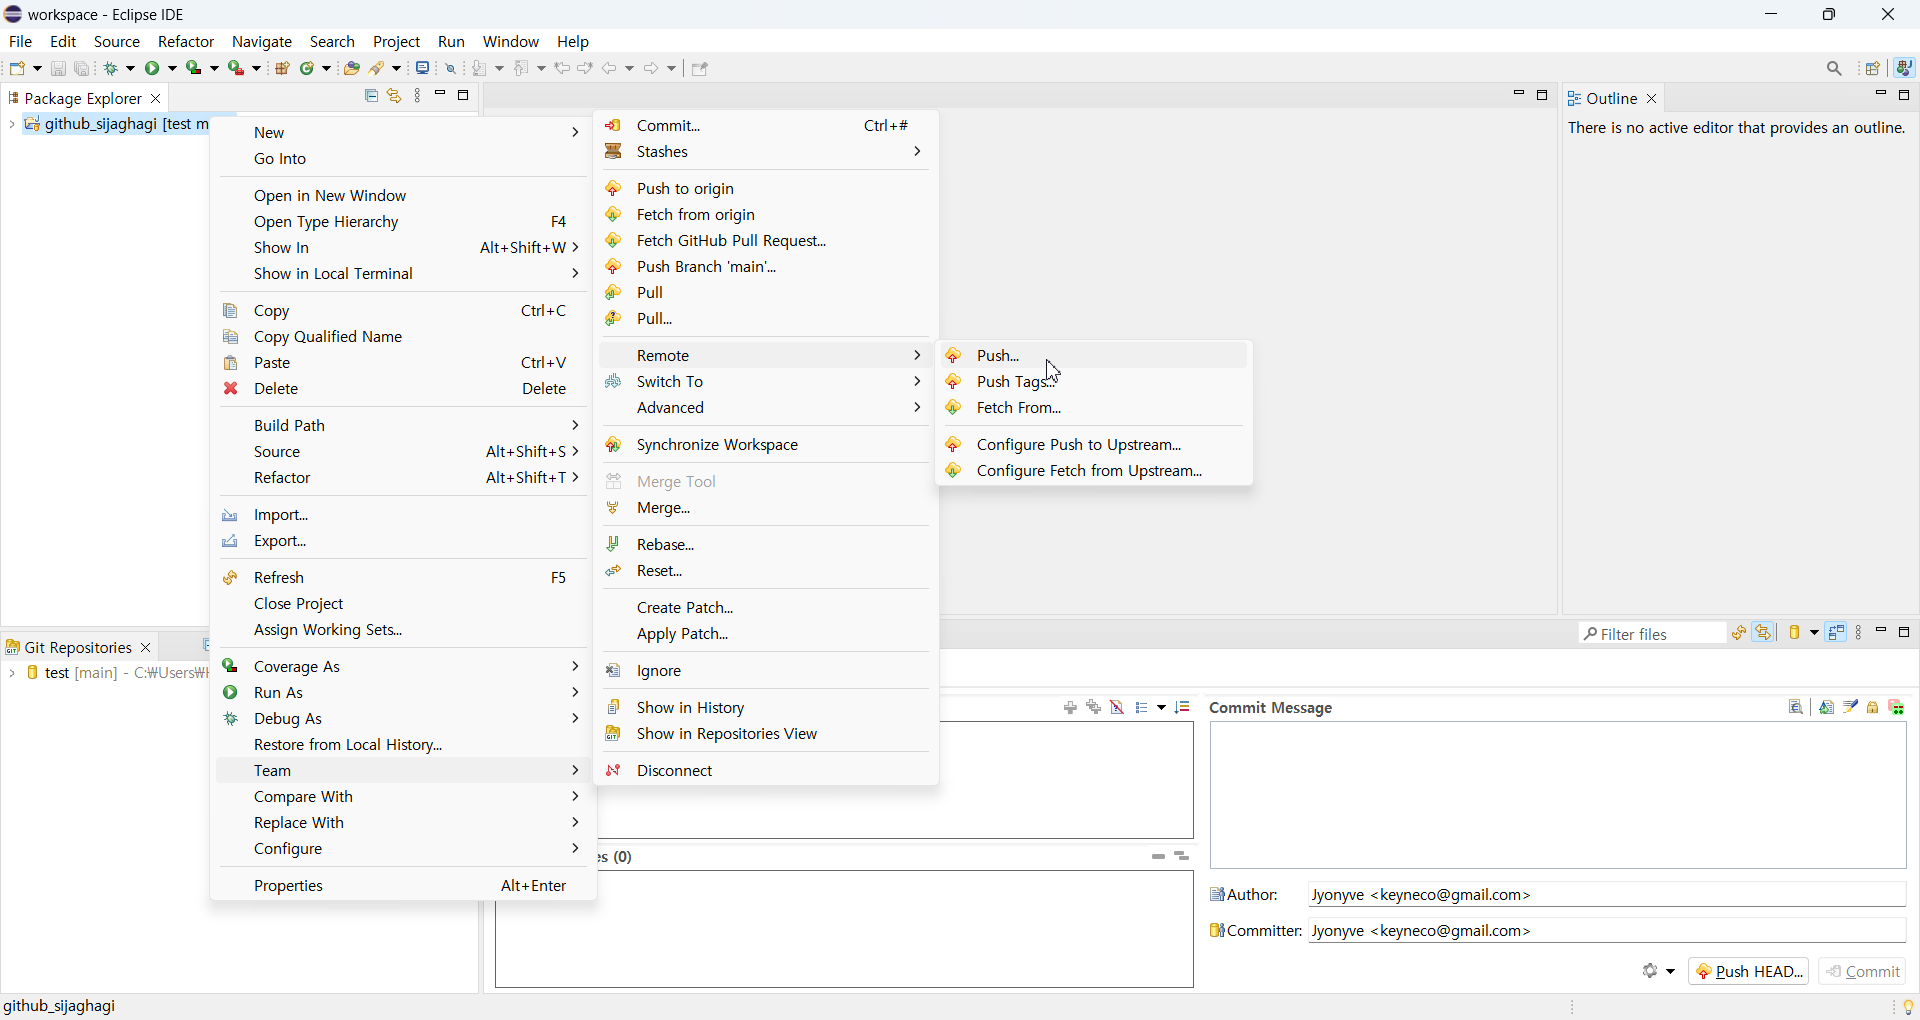This screenshot has width=1920, height=1020.
Task: Click the commit message history icon
Action: [x=1796, y=708]
